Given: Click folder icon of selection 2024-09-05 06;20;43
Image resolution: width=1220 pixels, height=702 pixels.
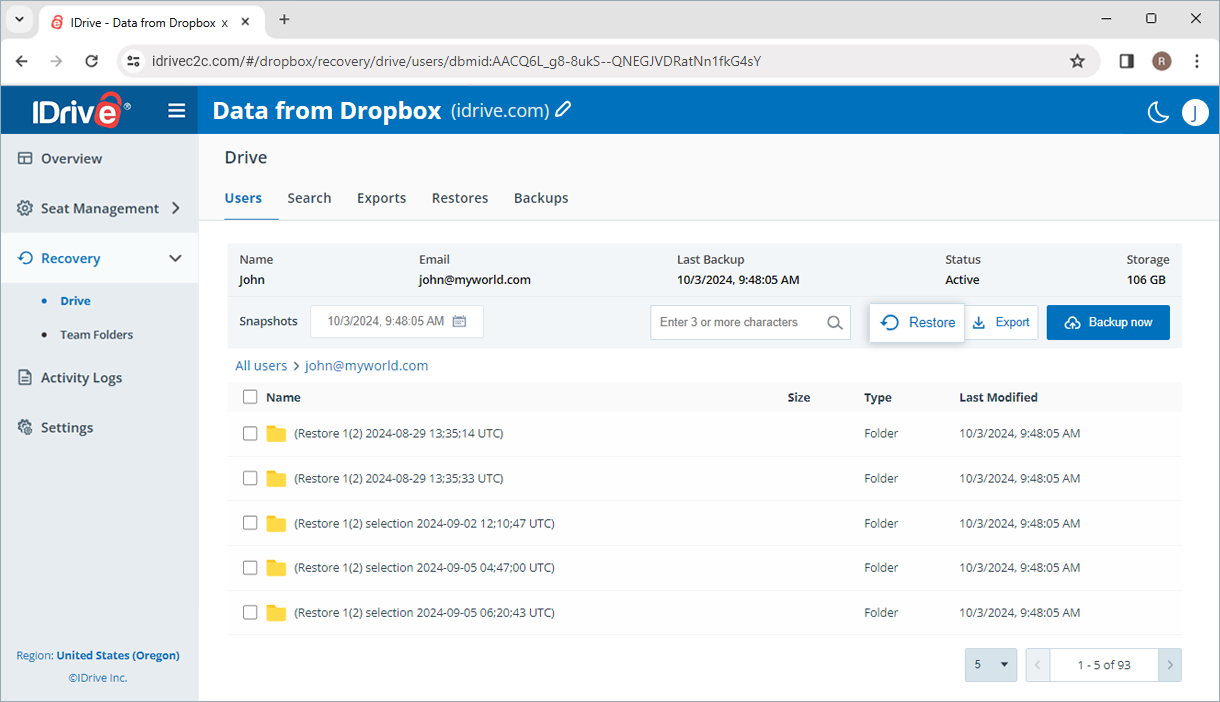Looking at the screenshot, I should 277,613.
